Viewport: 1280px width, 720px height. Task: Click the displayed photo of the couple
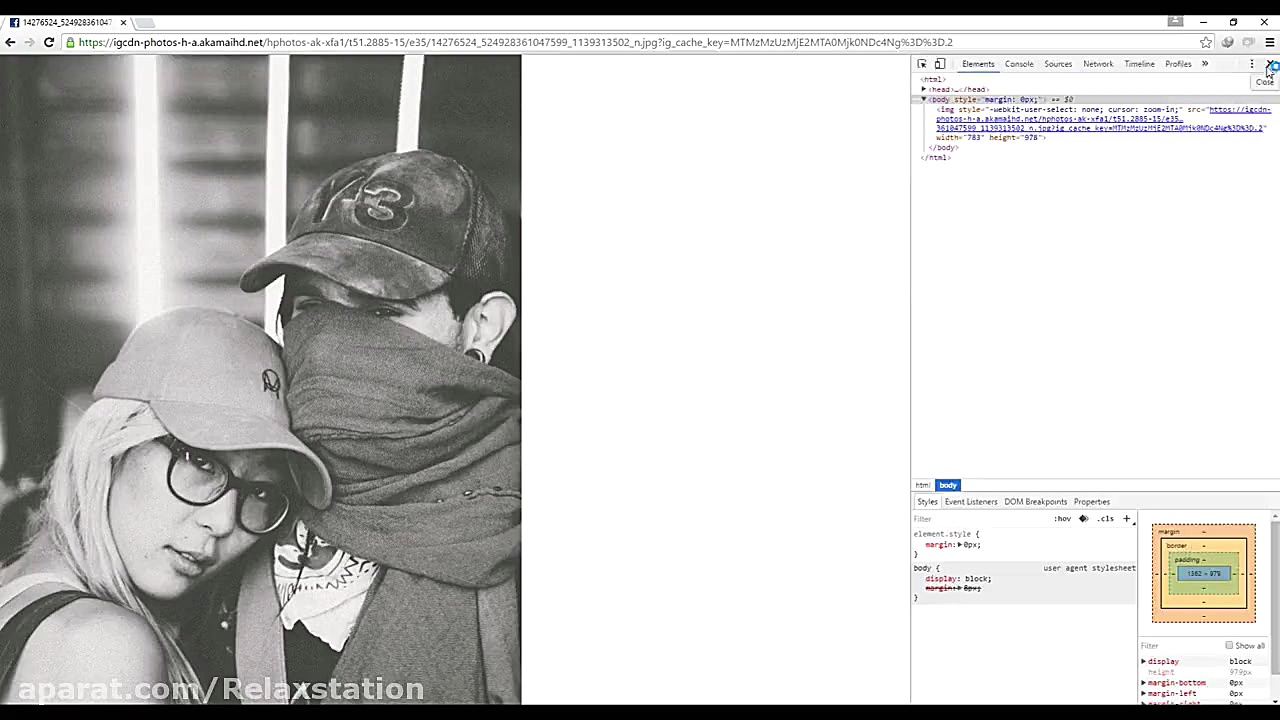point(260,380)
